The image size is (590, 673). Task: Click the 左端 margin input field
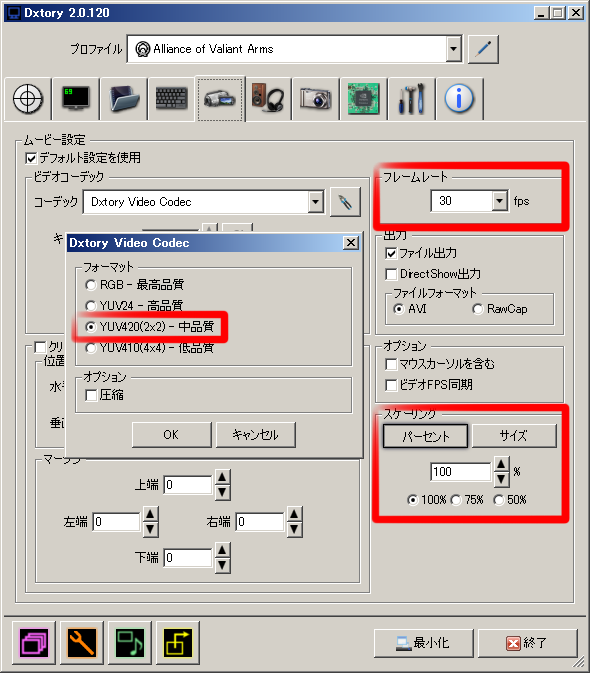click(x=116, y=522)
